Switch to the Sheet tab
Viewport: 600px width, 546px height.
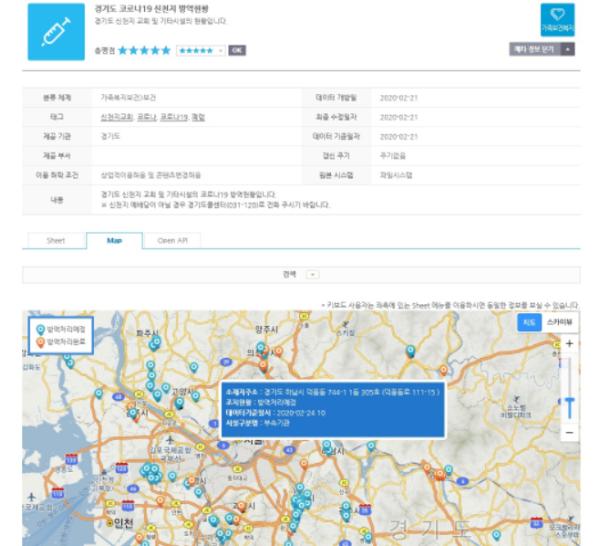click(55, 240)
